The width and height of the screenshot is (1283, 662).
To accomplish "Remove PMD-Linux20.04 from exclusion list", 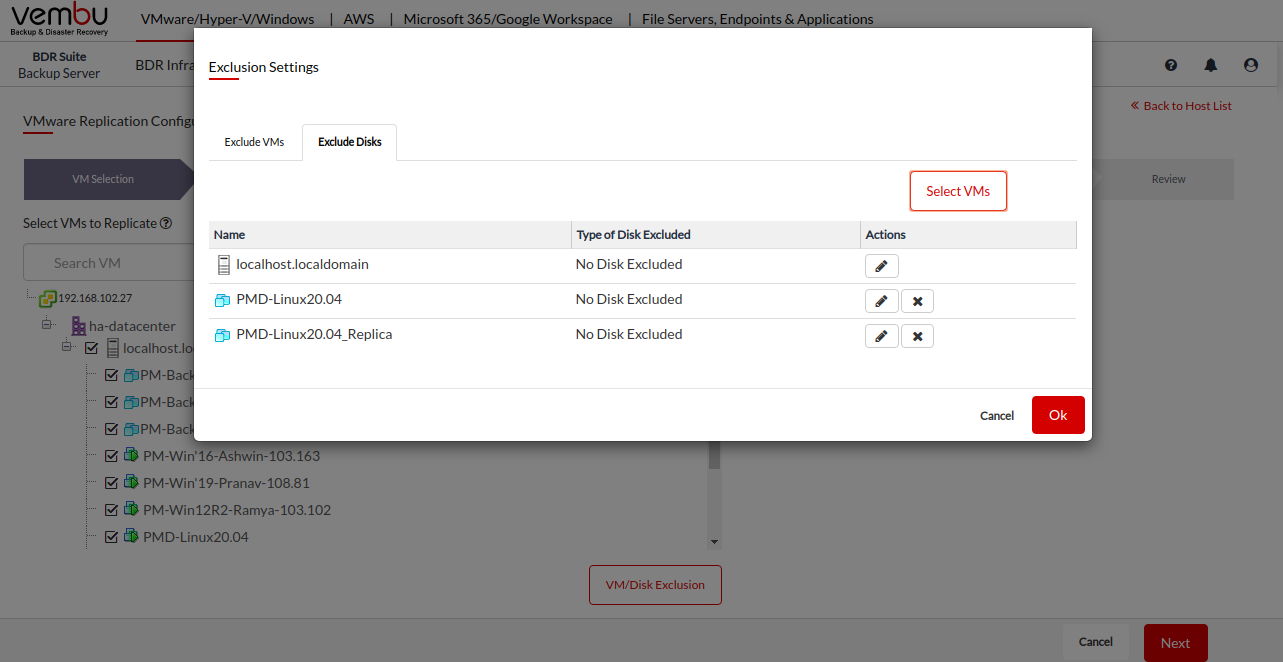I will click(x=917, y=301).
